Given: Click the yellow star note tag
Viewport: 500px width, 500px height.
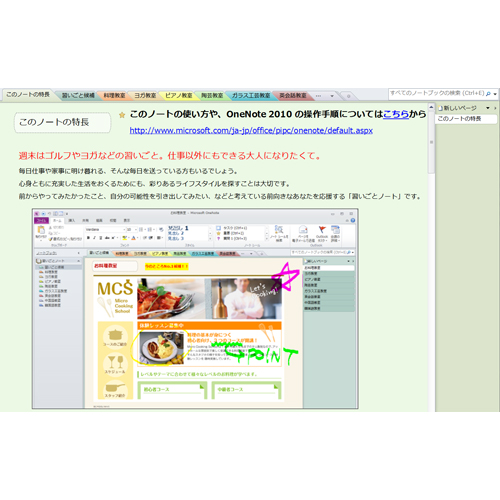Looking at the screenshot, I should click(x=122, y=115).
